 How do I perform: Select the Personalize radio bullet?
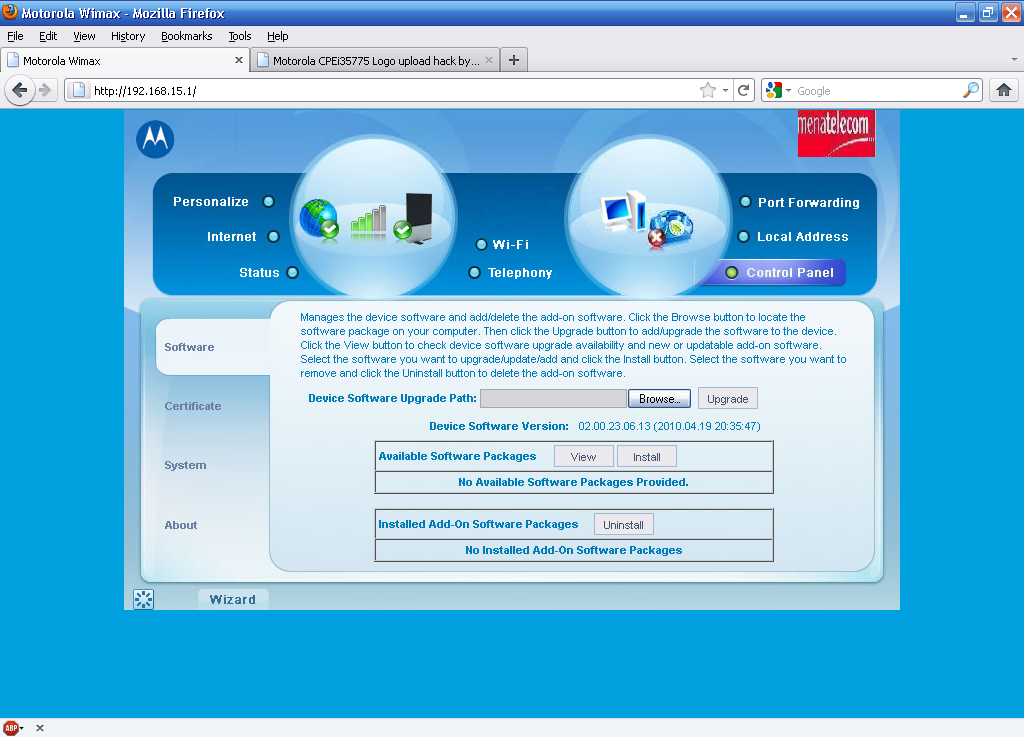coord(268,202)
